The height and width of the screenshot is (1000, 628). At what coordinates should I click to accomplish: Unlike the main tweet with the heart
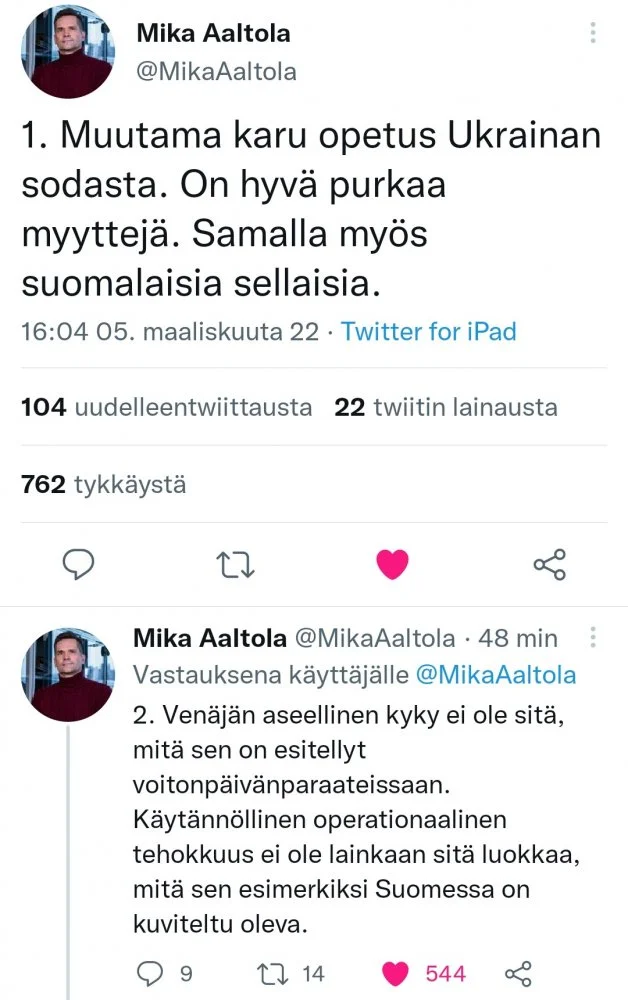point(392,566)
